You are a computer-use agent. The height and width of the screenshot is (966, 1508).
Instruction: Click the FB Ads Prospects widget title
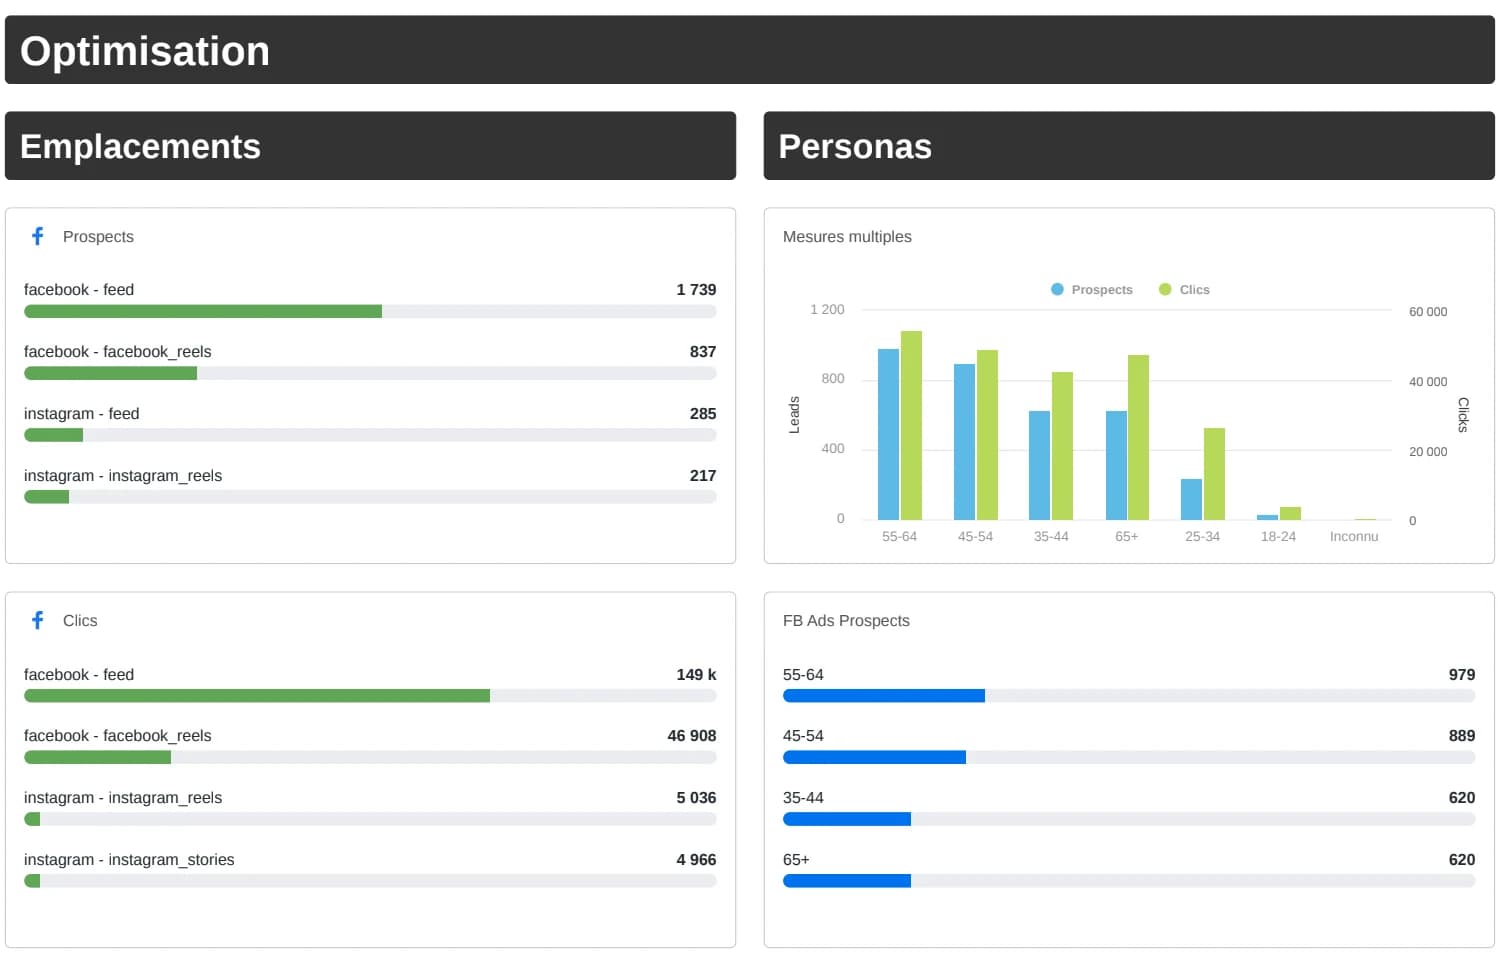pyautogui.click(x=846, y=620)
